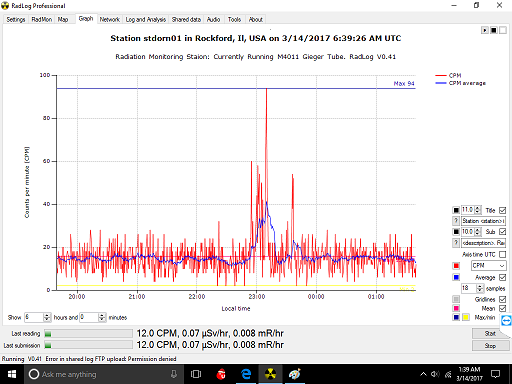Click the black square button at graph top-right
The image size is (512, 384).
click(494, 30)
